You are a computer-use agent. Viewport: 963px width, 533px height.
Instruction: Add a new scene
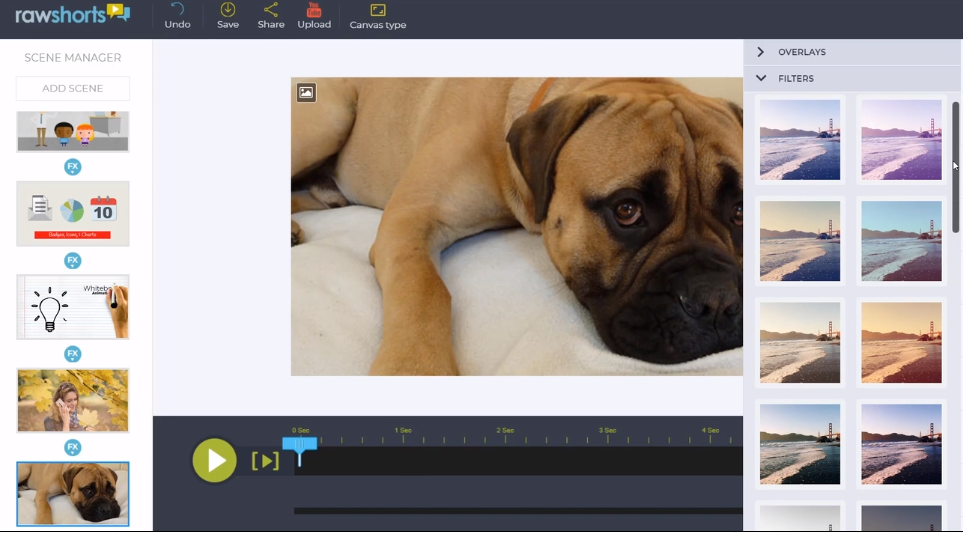click(72, 88)
